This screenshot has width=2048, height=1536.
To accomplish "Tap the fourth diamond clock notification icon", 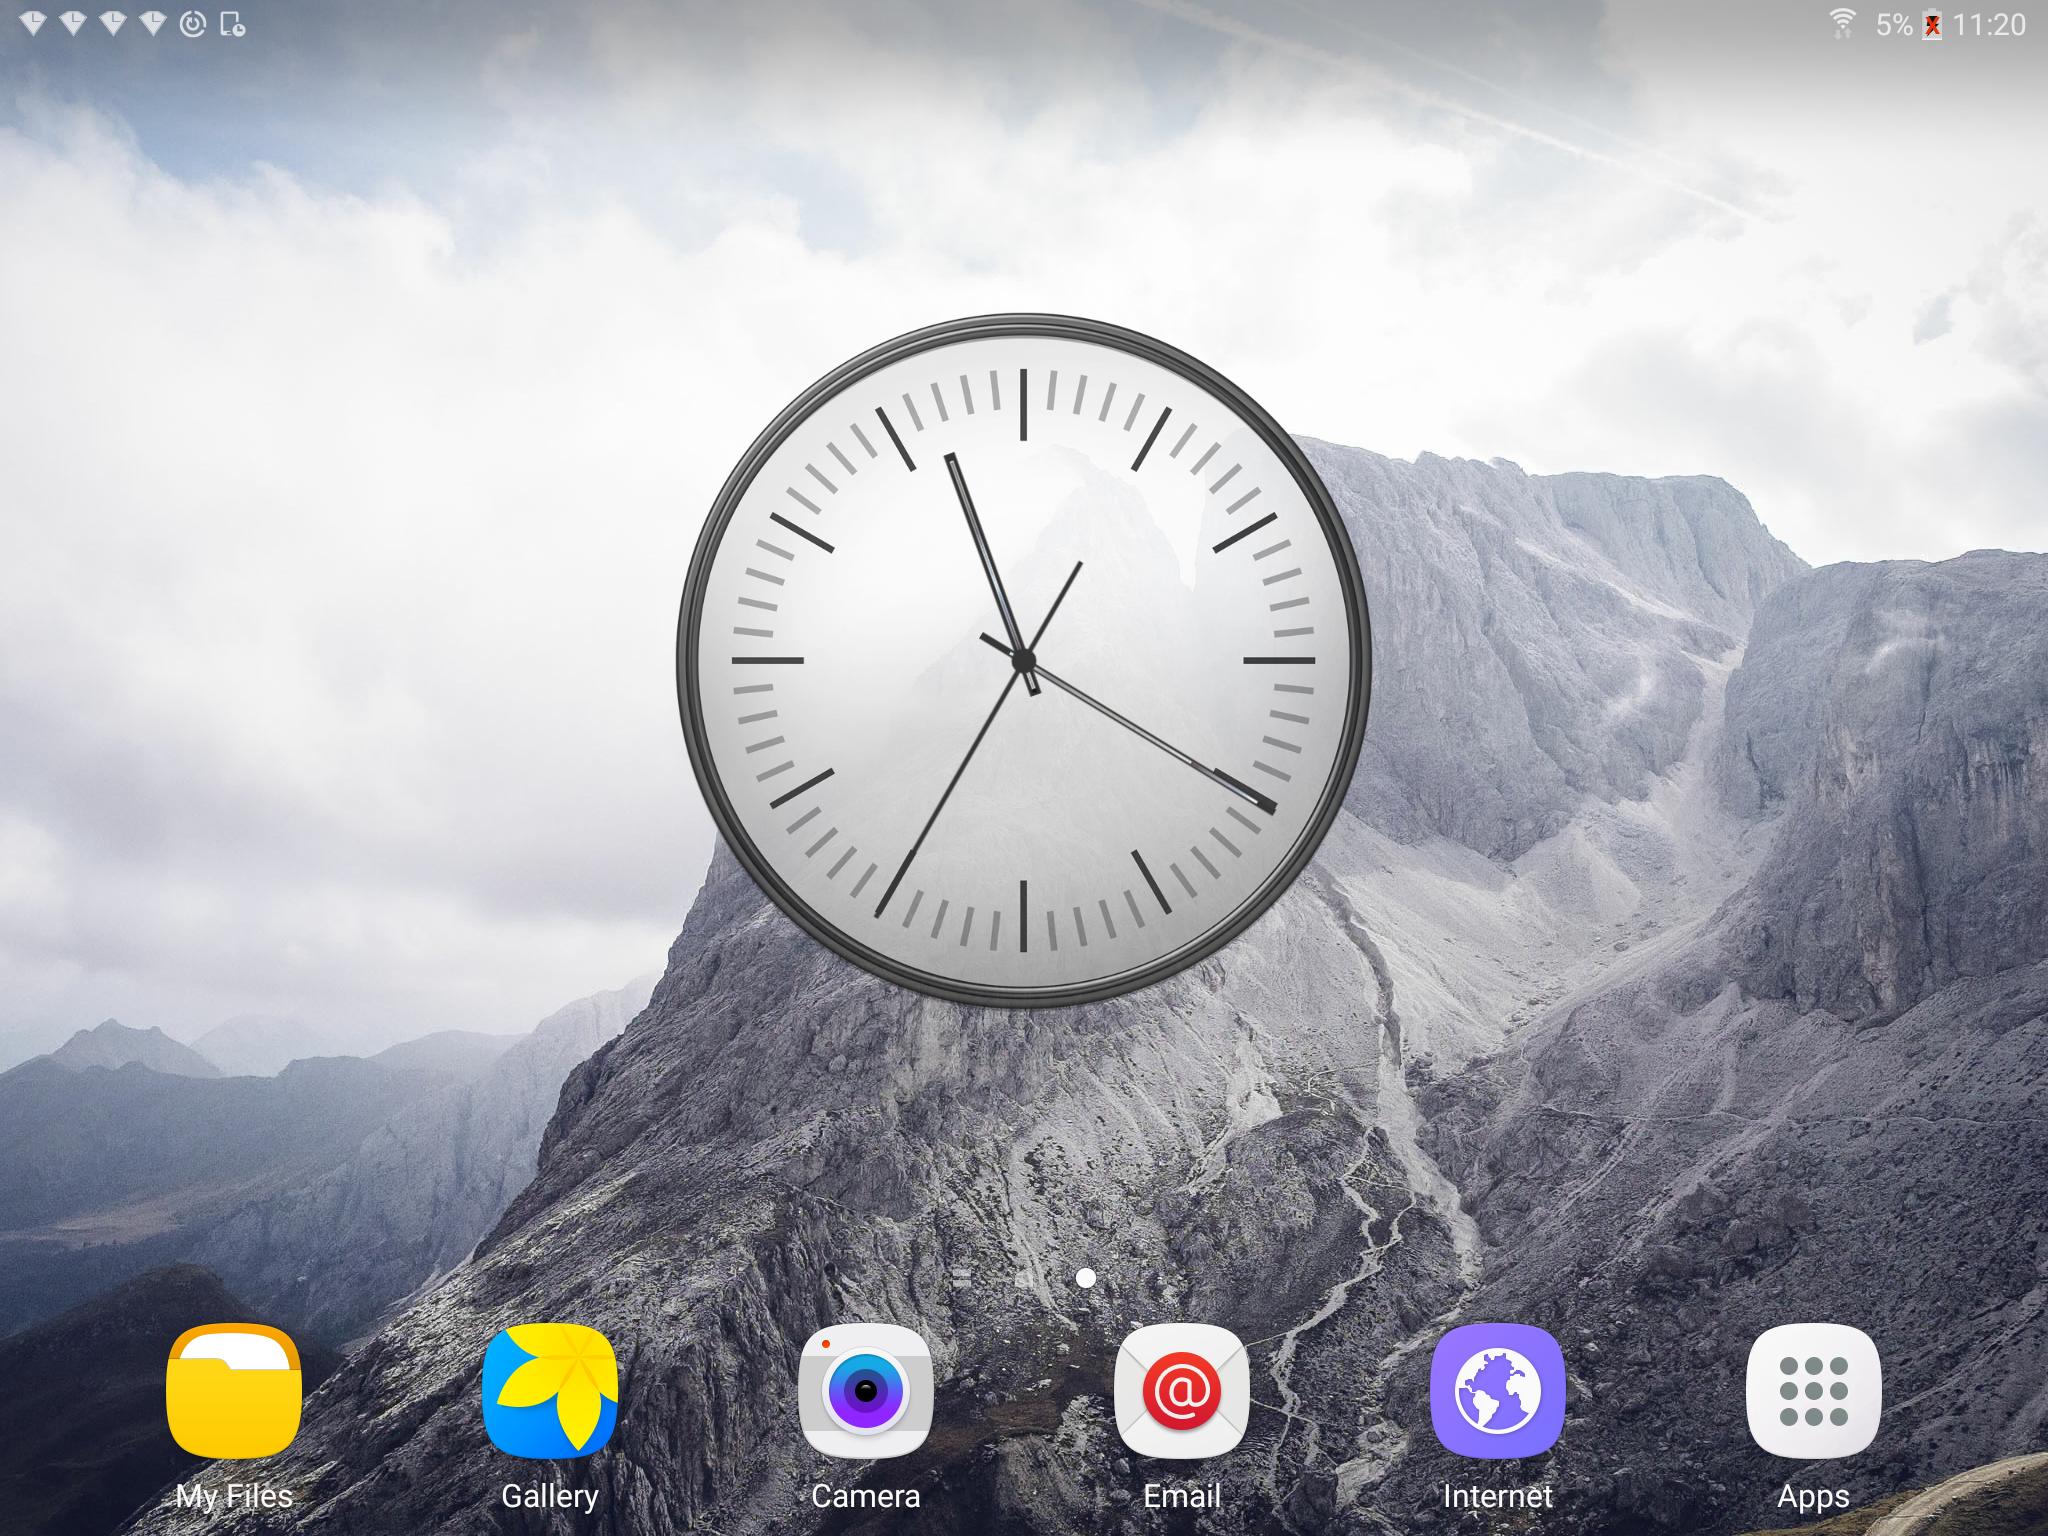I will pos(153,24).
